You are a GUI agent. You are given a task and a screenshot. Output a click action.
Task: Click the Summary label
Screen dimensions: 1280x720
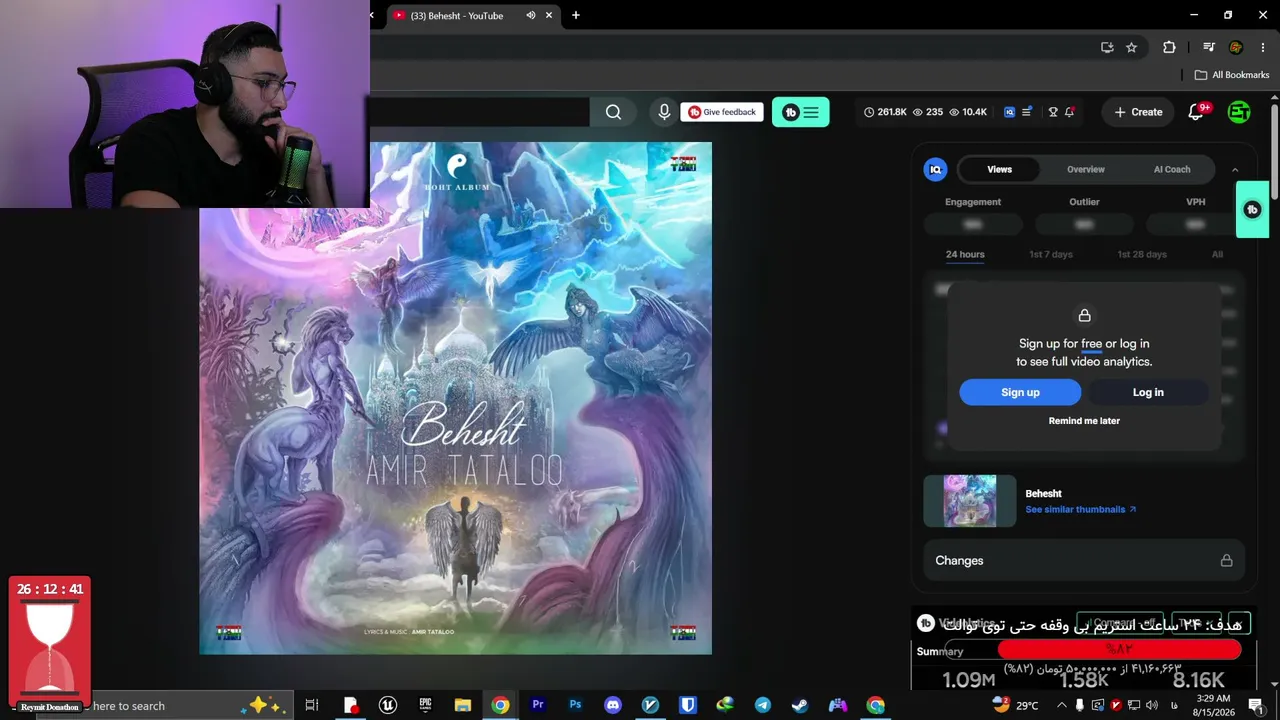[x=940, y=651]
